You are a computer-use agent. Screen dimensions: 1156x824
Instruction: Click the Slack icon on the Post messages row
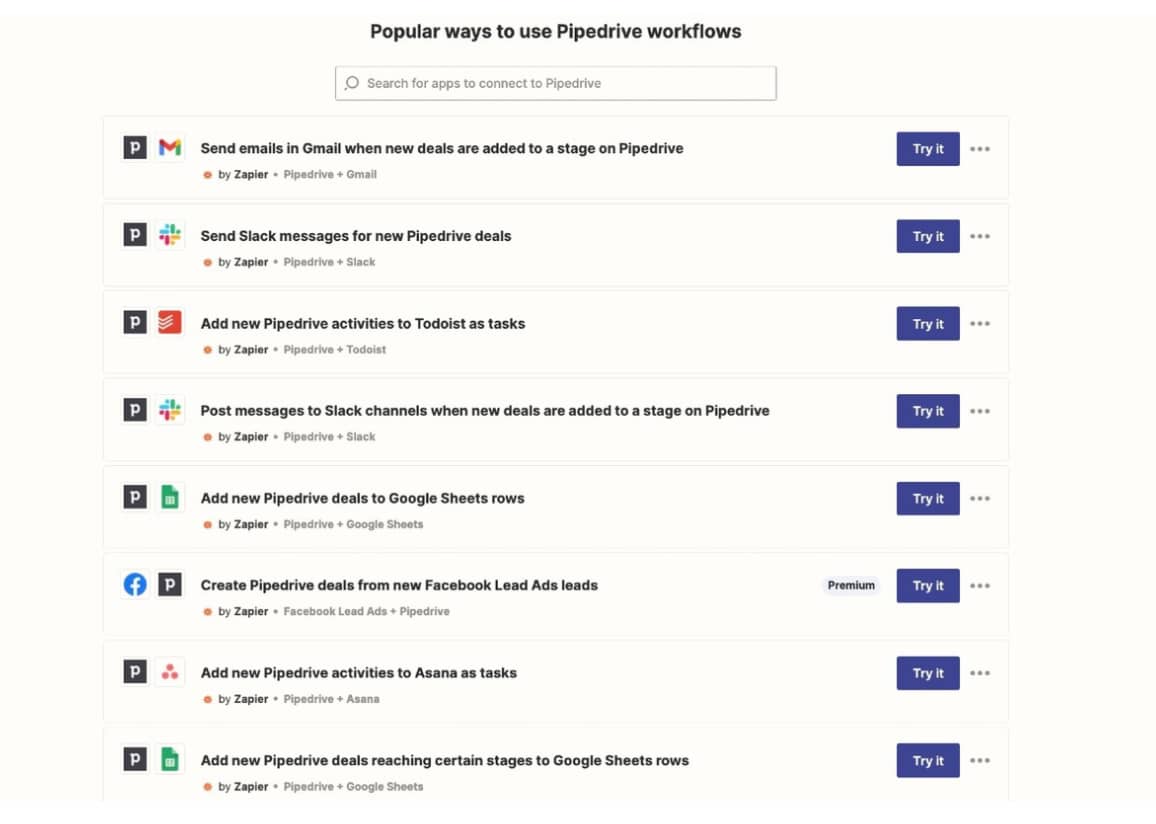[169, 410]
